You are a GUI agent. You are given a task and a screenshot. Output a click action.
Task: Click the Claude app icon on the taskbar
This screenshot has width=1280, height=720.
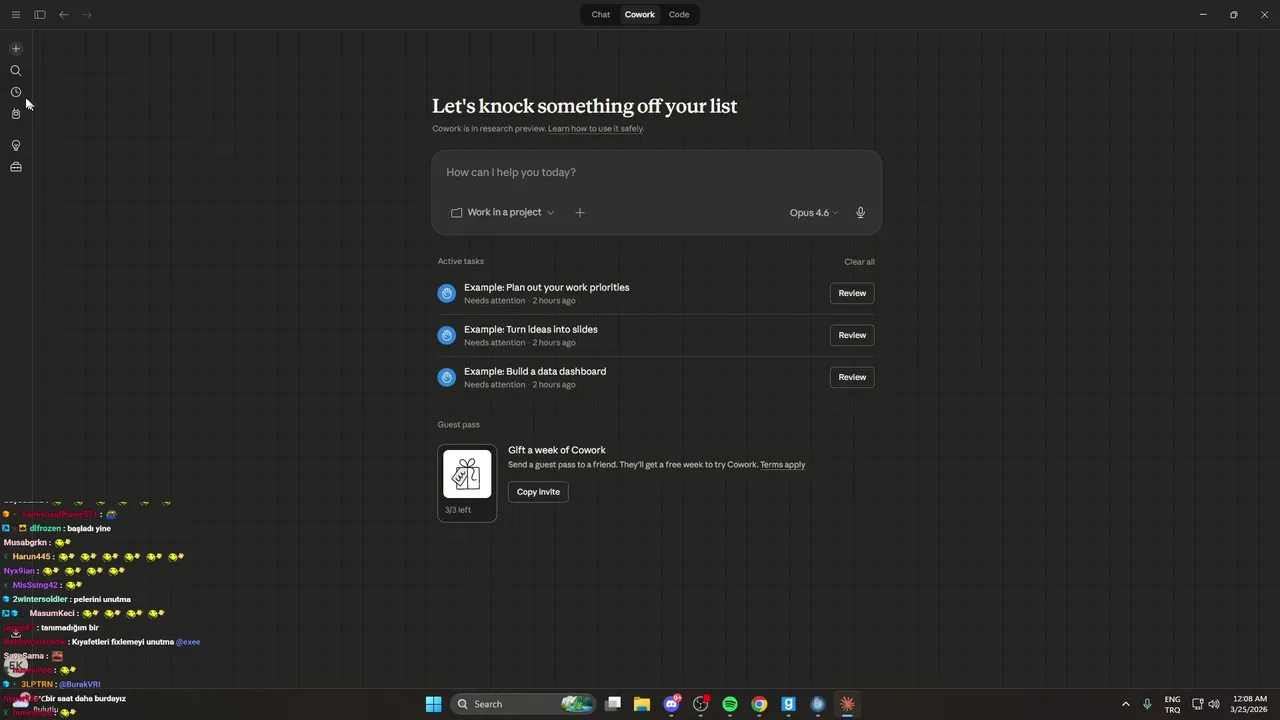pyautogui.click(x=847, y=704)
